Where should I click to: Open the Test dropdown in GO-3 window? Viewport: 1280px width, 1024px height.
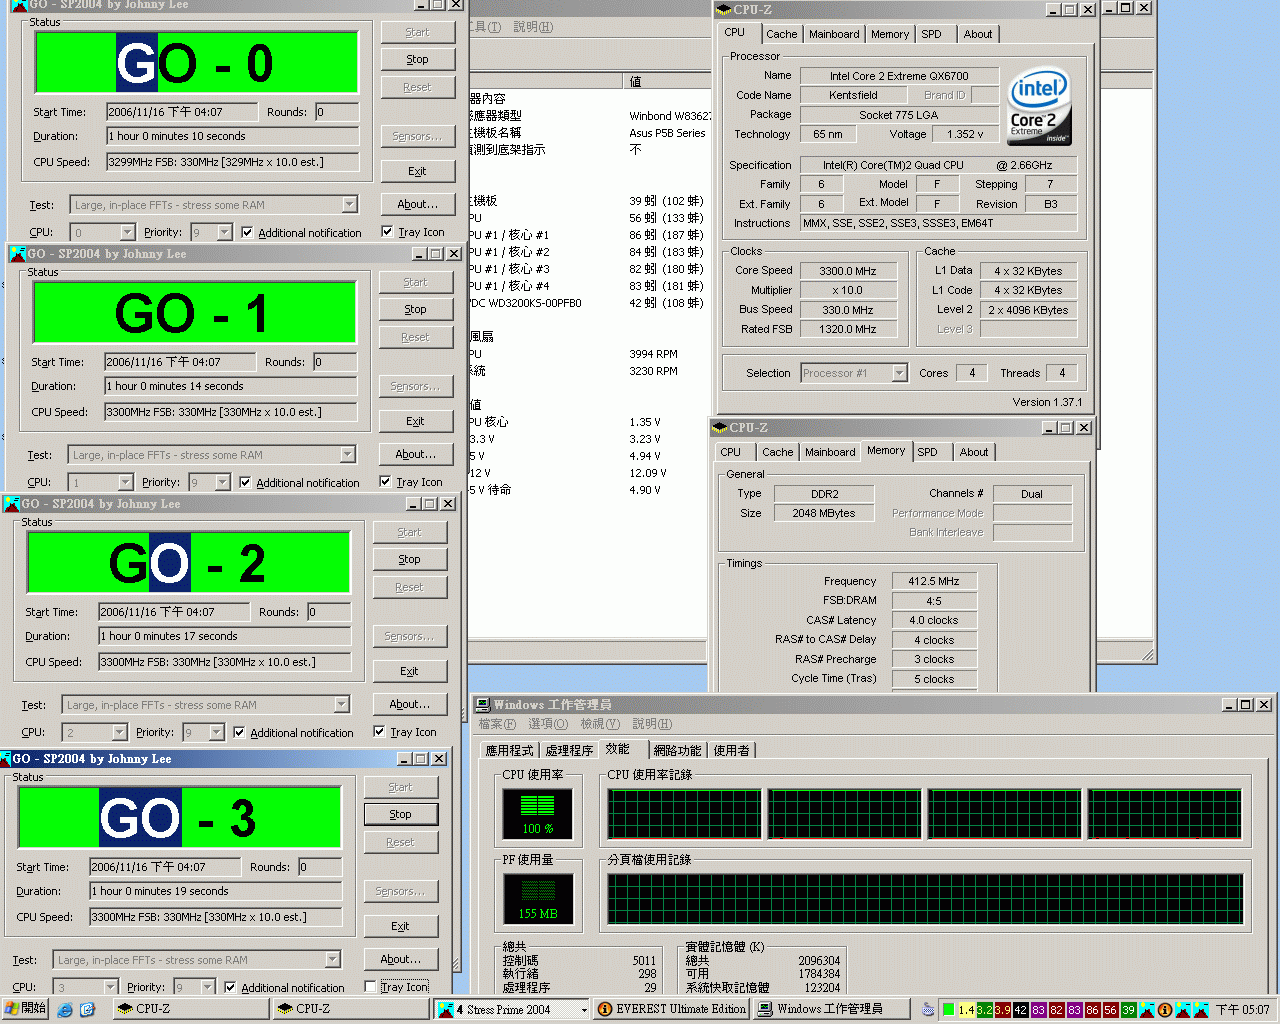tap(332, 960)
